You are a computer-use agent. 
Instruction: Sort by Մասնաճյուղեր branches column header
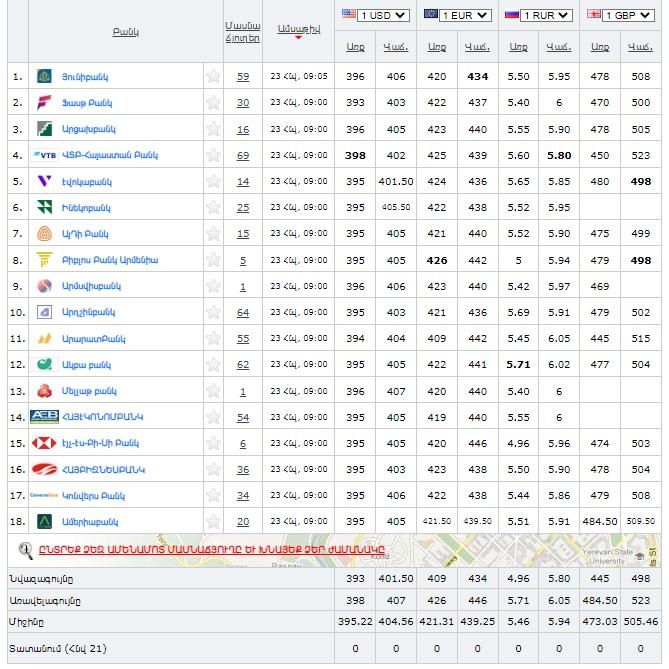[x=243, y=32]
